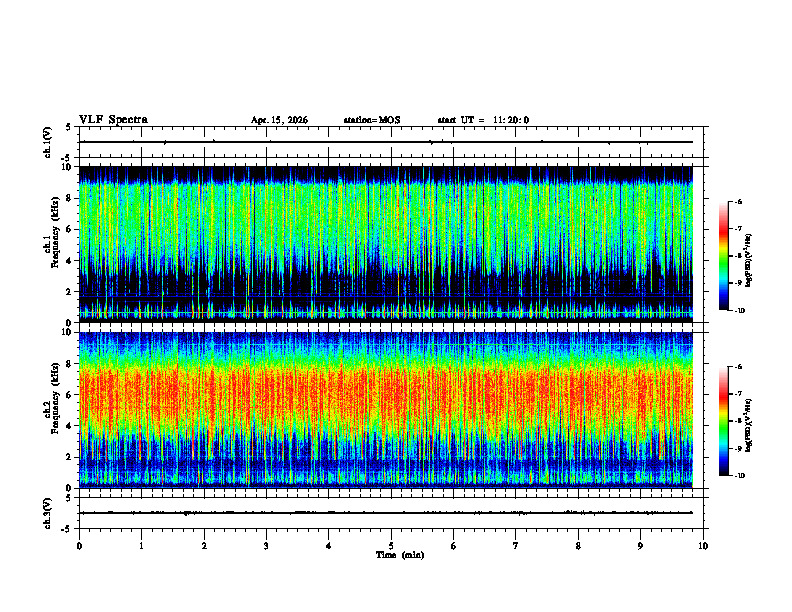Click the "5" tick on ch.1(V) axis
Screen dimensions: 792x612
pos(69,127)
